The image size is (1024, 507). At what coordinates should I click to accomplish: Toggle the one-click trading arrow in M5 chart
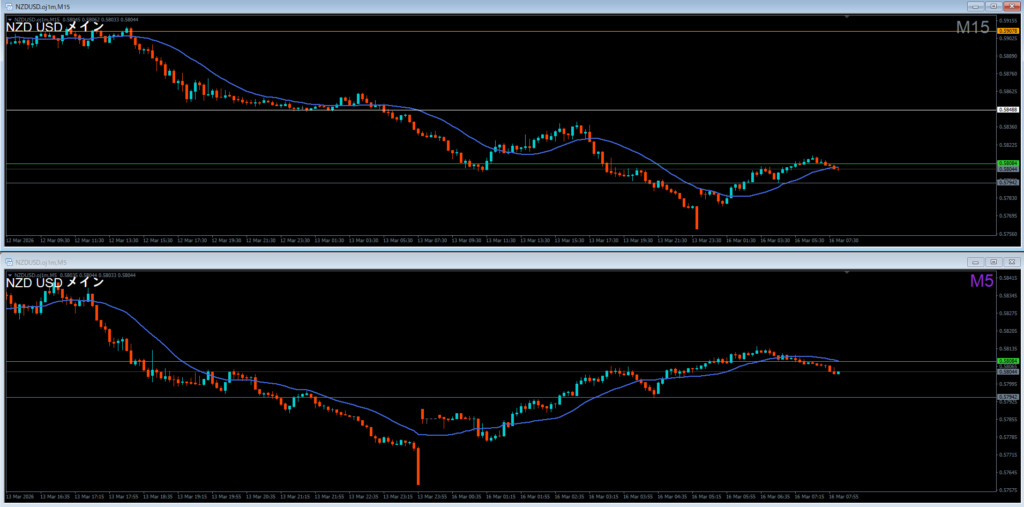[x=9, y=273]
